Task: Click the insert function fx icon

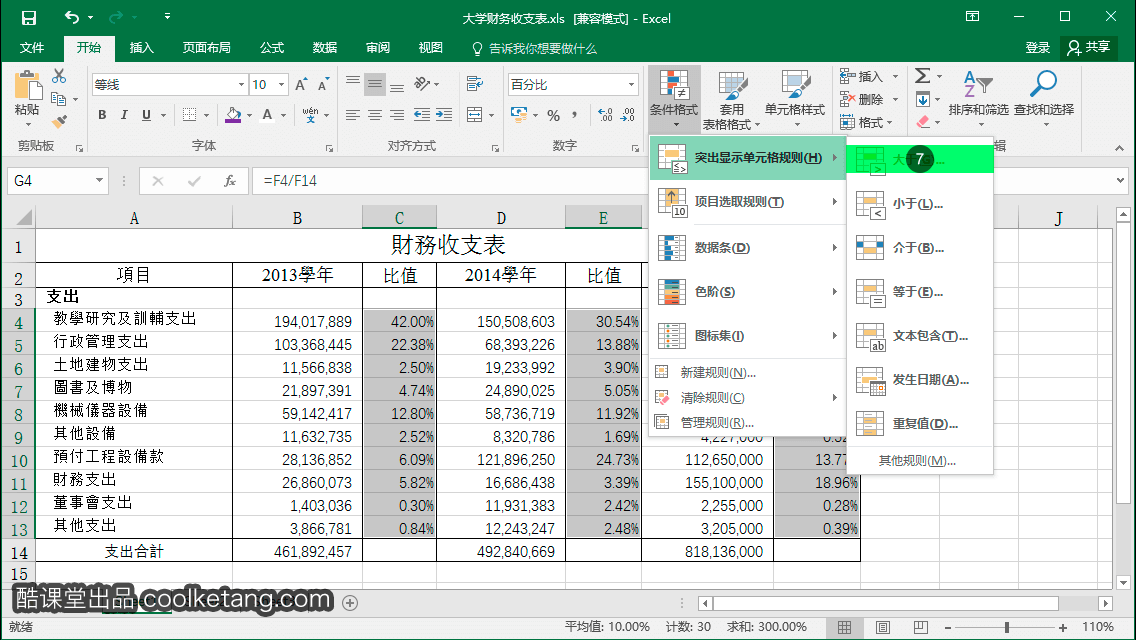Action: pyautogui.click(x=230, y=180)
